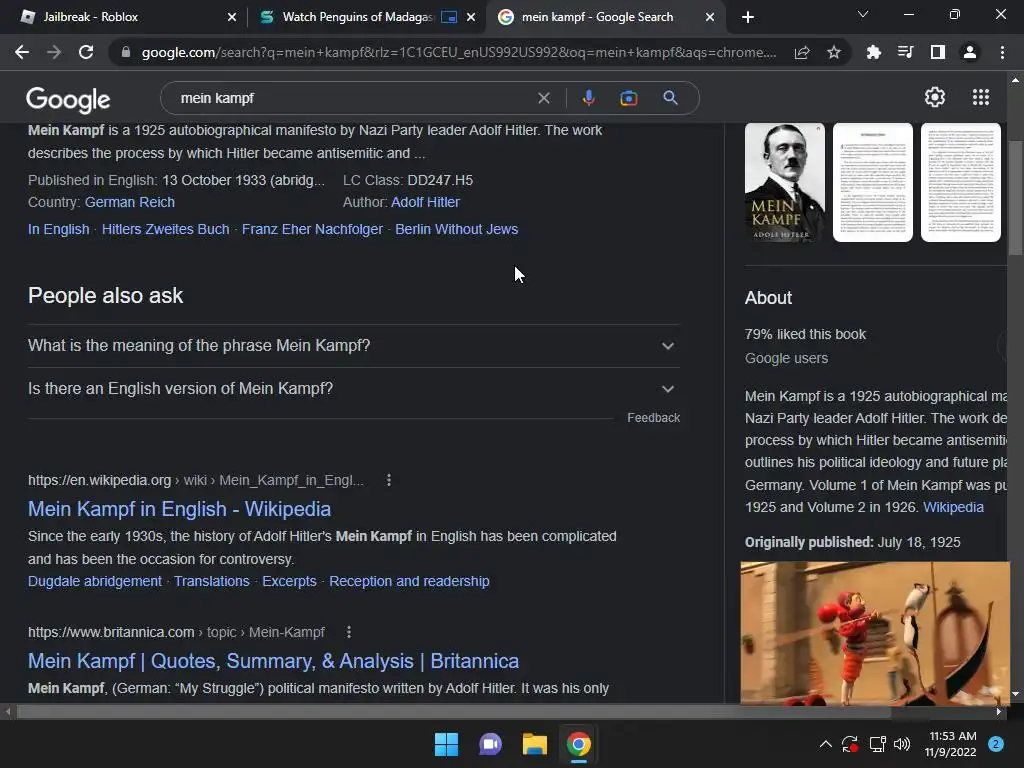The width and height of the screenshot is (1024, 768).
Task: Open File Explorer from the taskbar
Action: [x=534, y=744]
